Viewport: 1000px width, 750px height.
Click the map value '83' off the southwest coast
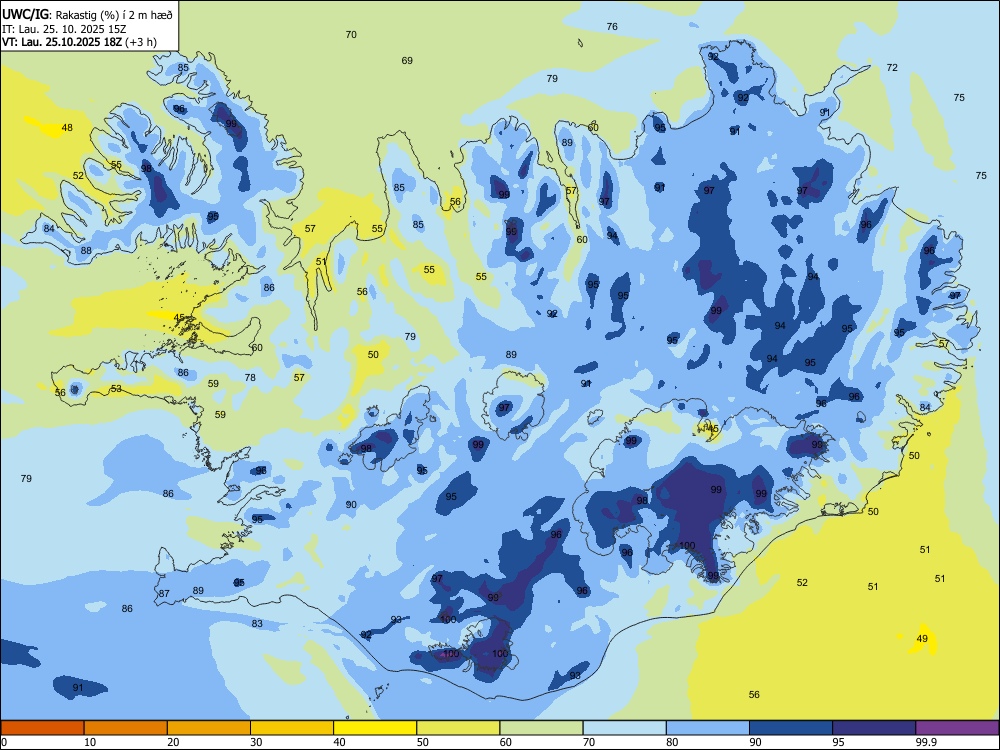(257, 624)
